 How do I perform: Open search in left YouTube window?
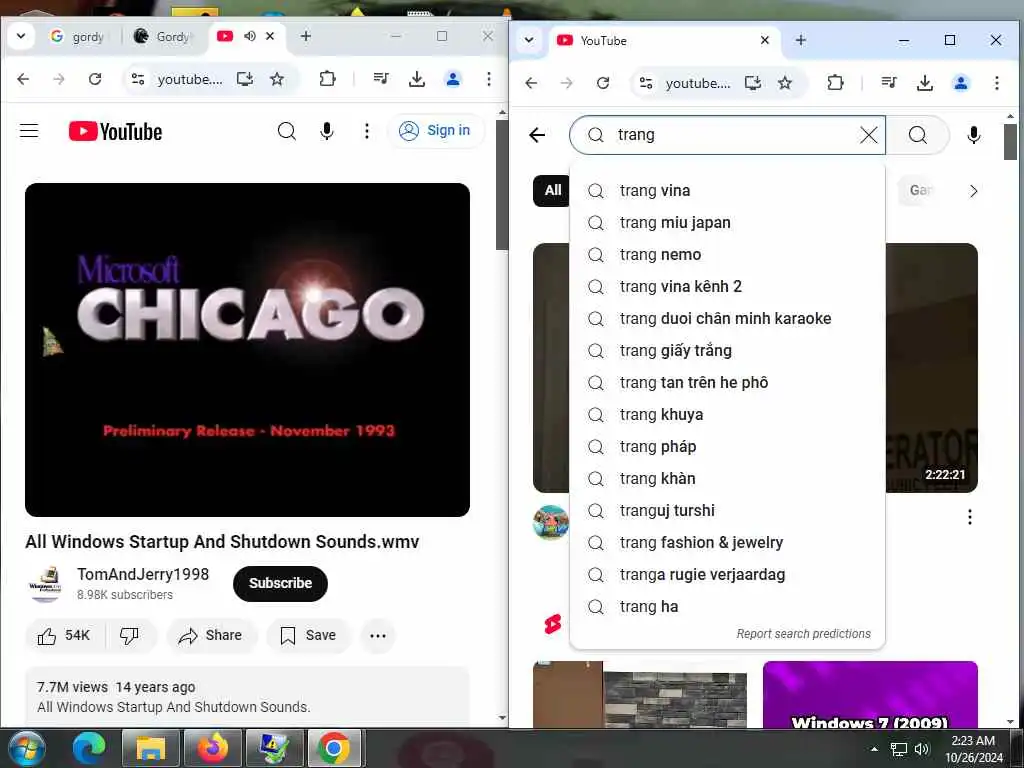click(287, 131)
